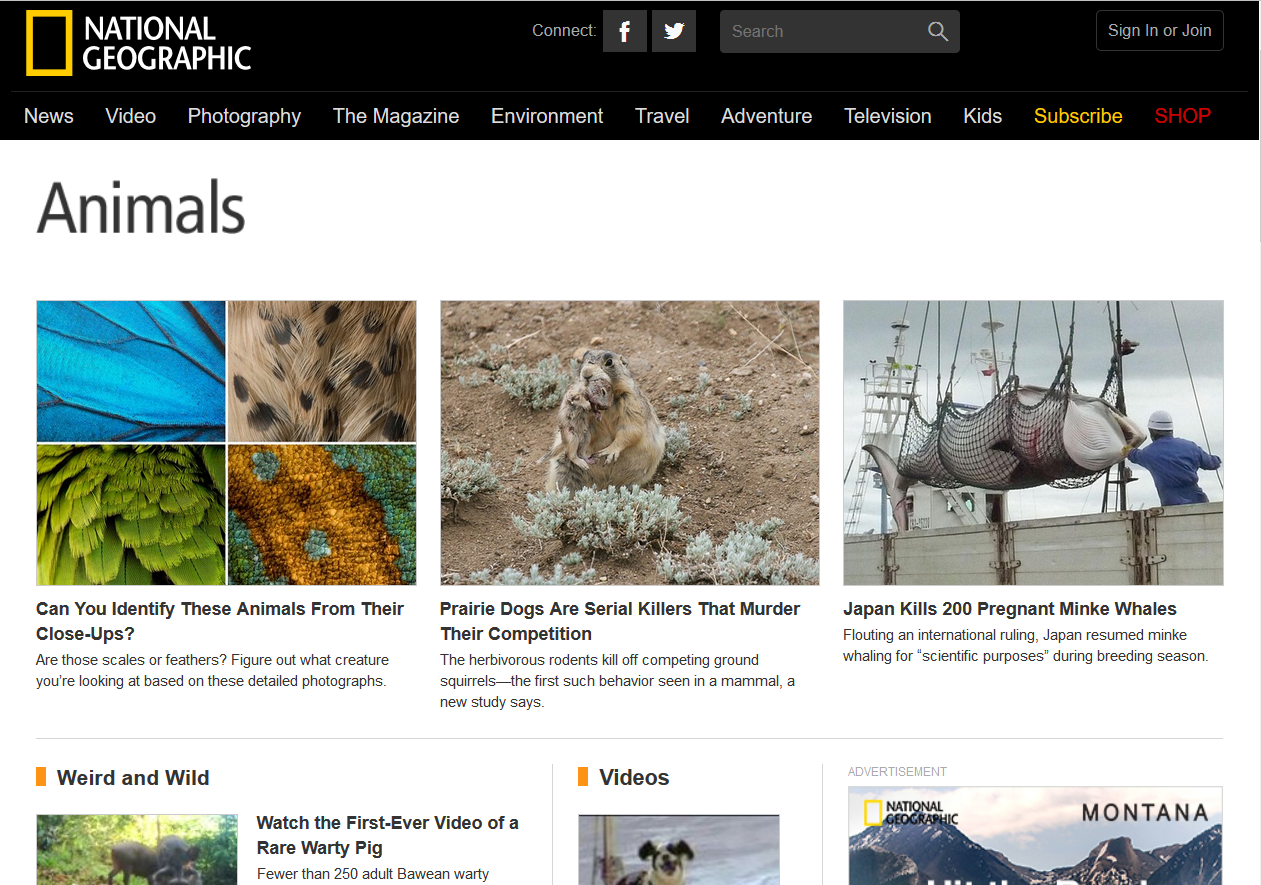Open the animal close-ups collage image
This screenshot has height=885, width=1261.
[226, 443]
